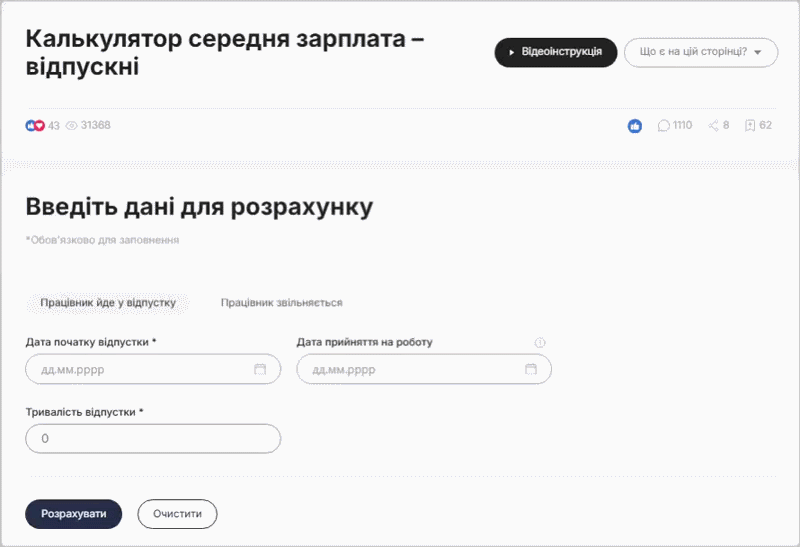Bookmark the page using the bookmark icon
The height and width of the screenshot is (547, 800).
click(750, 126)
